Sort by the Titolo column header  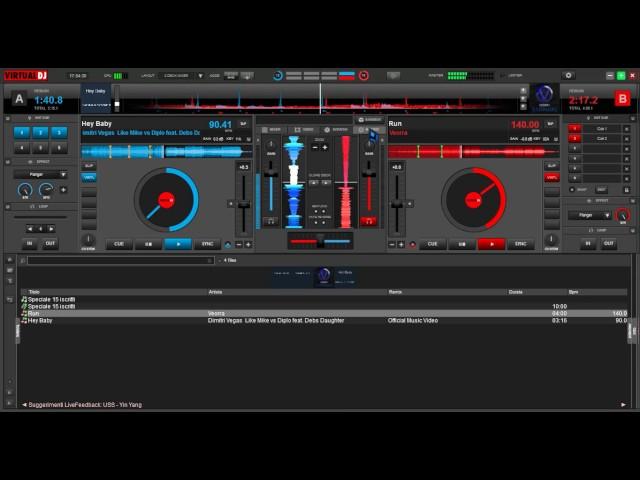34,292
